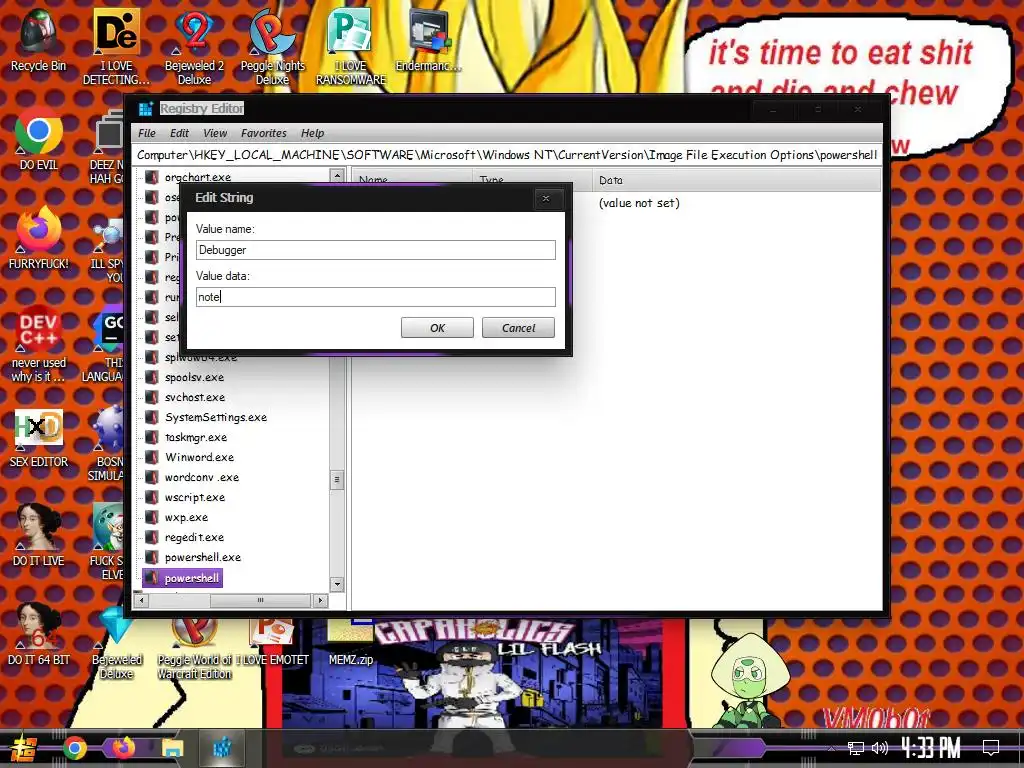Open the 'DO EVIL' Chrome desktop icon
This screenshot has height=768, width=1024.
(x=39, y=138)
